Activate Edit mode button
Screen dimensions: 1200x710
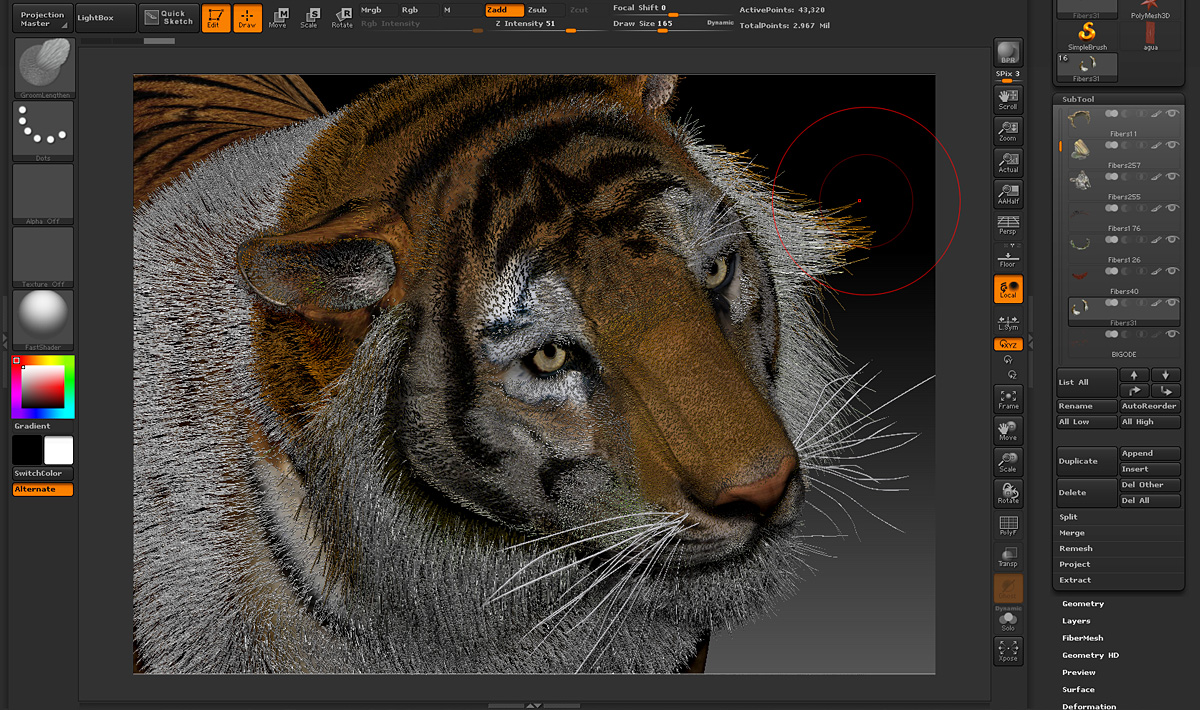pos(216,18)
